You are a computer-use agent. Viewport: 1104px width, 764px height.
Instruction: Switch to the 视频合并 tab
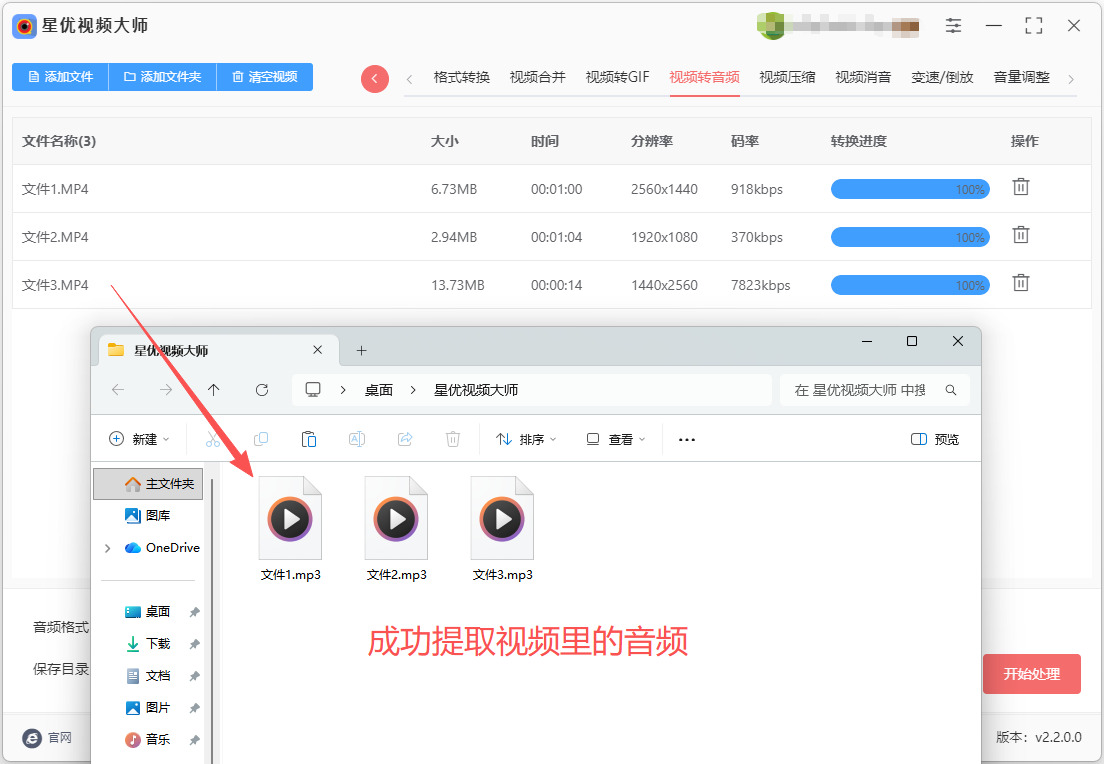click(x=537, y=77)
